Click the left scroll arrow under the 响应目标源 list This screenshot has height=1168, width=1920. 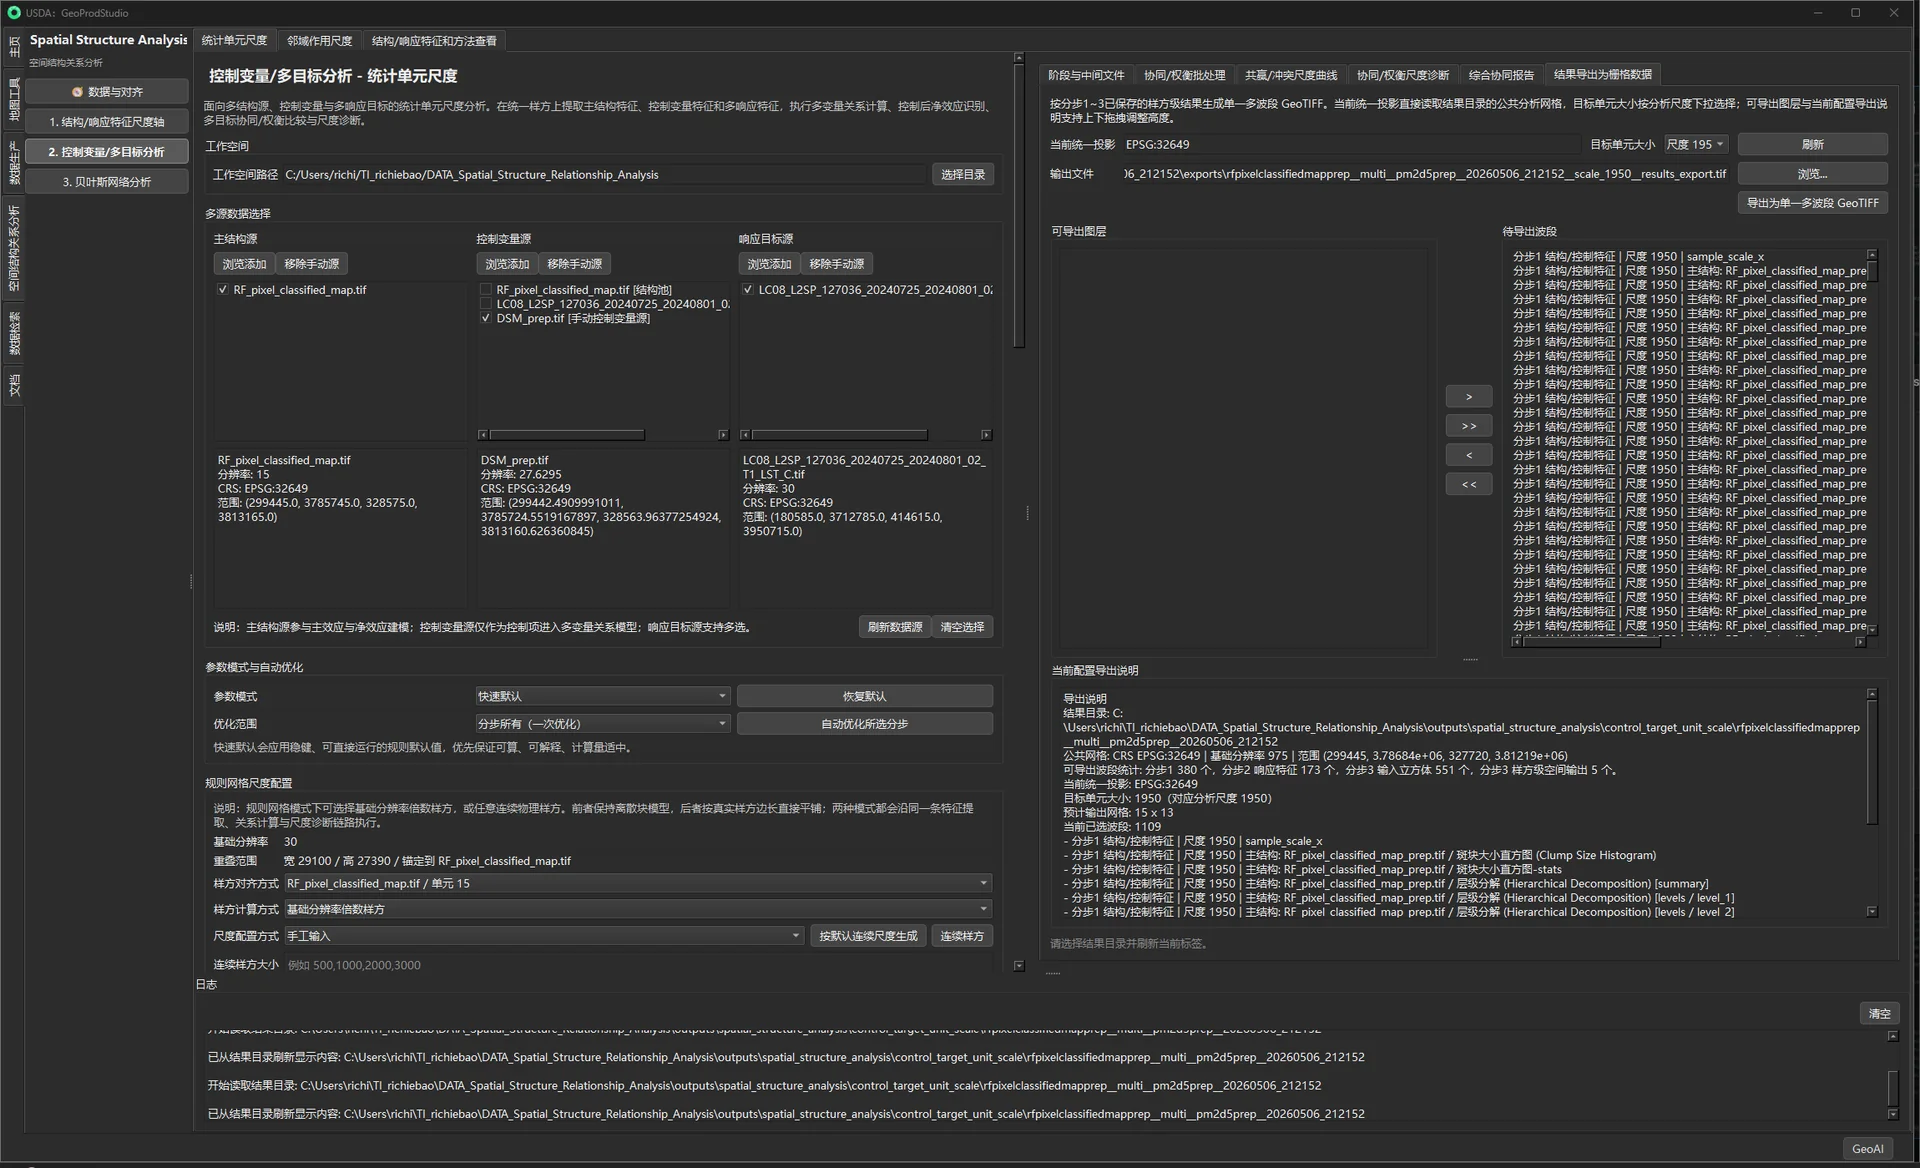[x=745, y=435]
